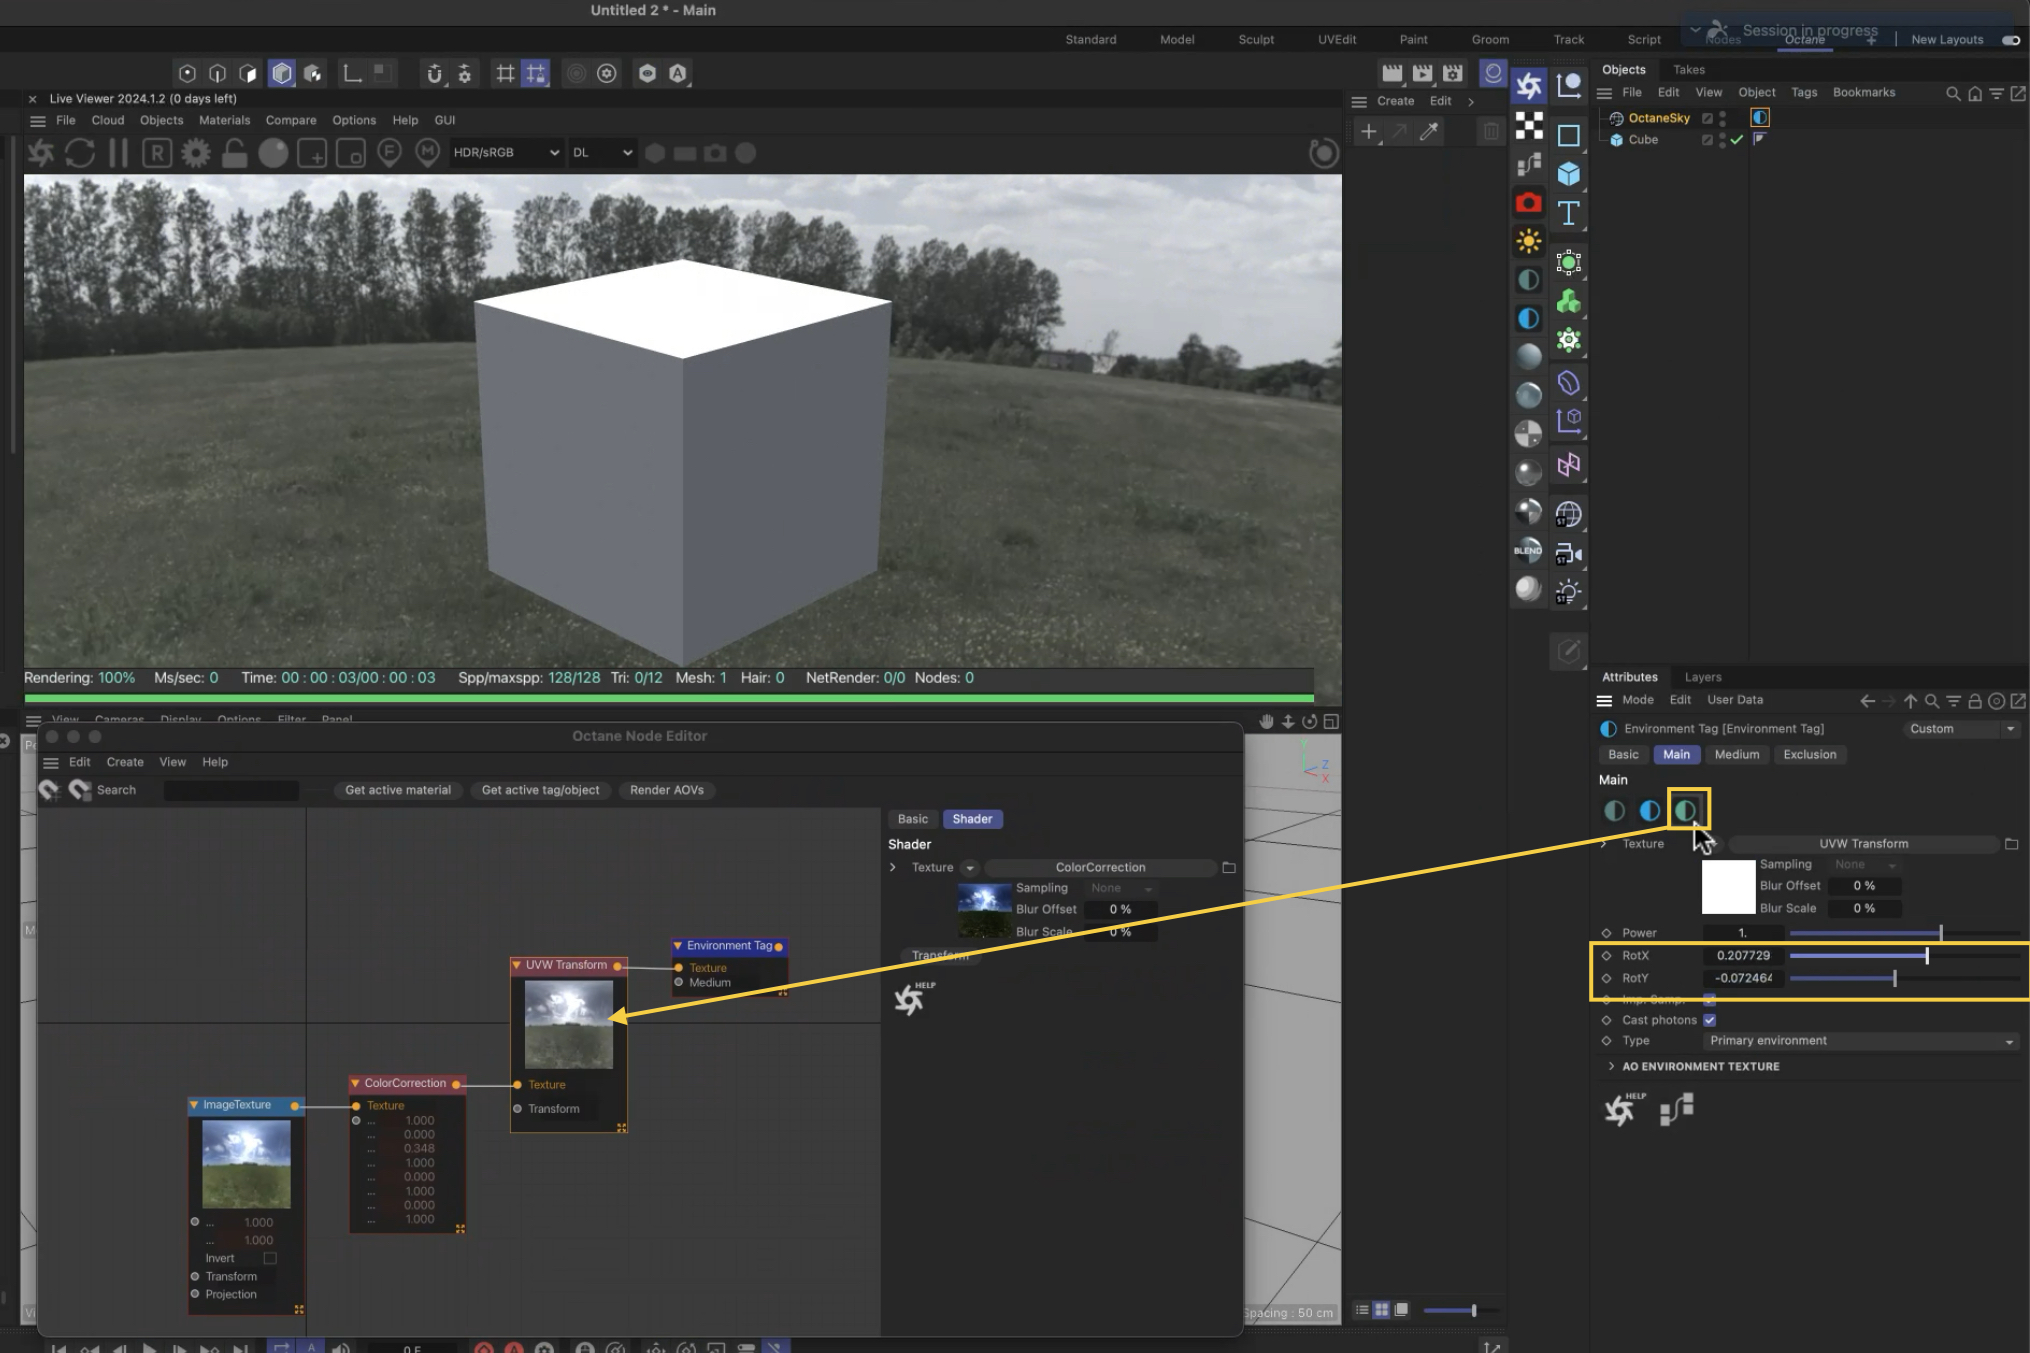Image resolution: width=2030 pixels, height=1353 pixels.
Task: Adjust the RotX slider
Action: (x=1926, y=956)
